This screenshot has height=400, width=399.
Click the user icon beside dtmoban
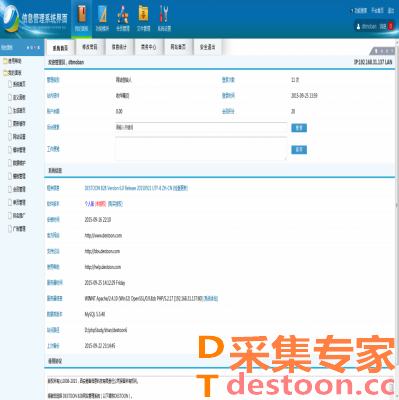[x=358, y=26]
